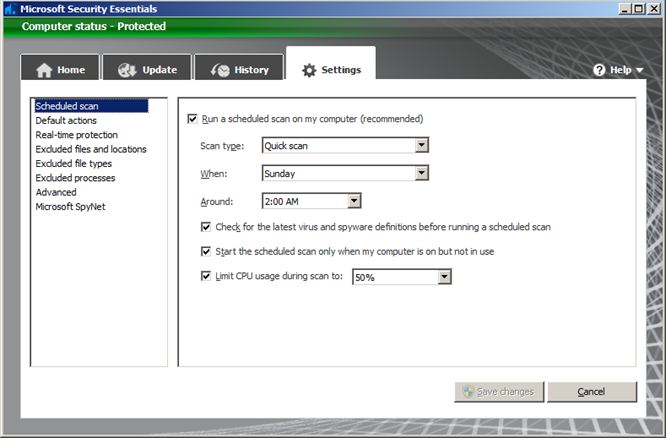This screenshot has width=668, height=445.
Task: Click the Save changes button
Action: (x=499, y=392)
